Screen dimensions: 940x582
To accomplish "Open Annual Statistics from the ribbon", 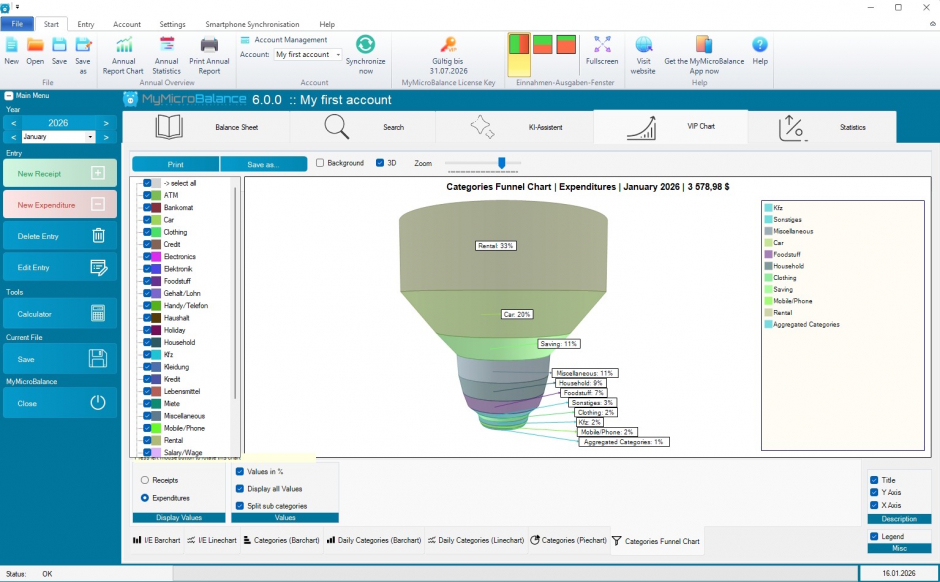I will (x=167, y=45).
